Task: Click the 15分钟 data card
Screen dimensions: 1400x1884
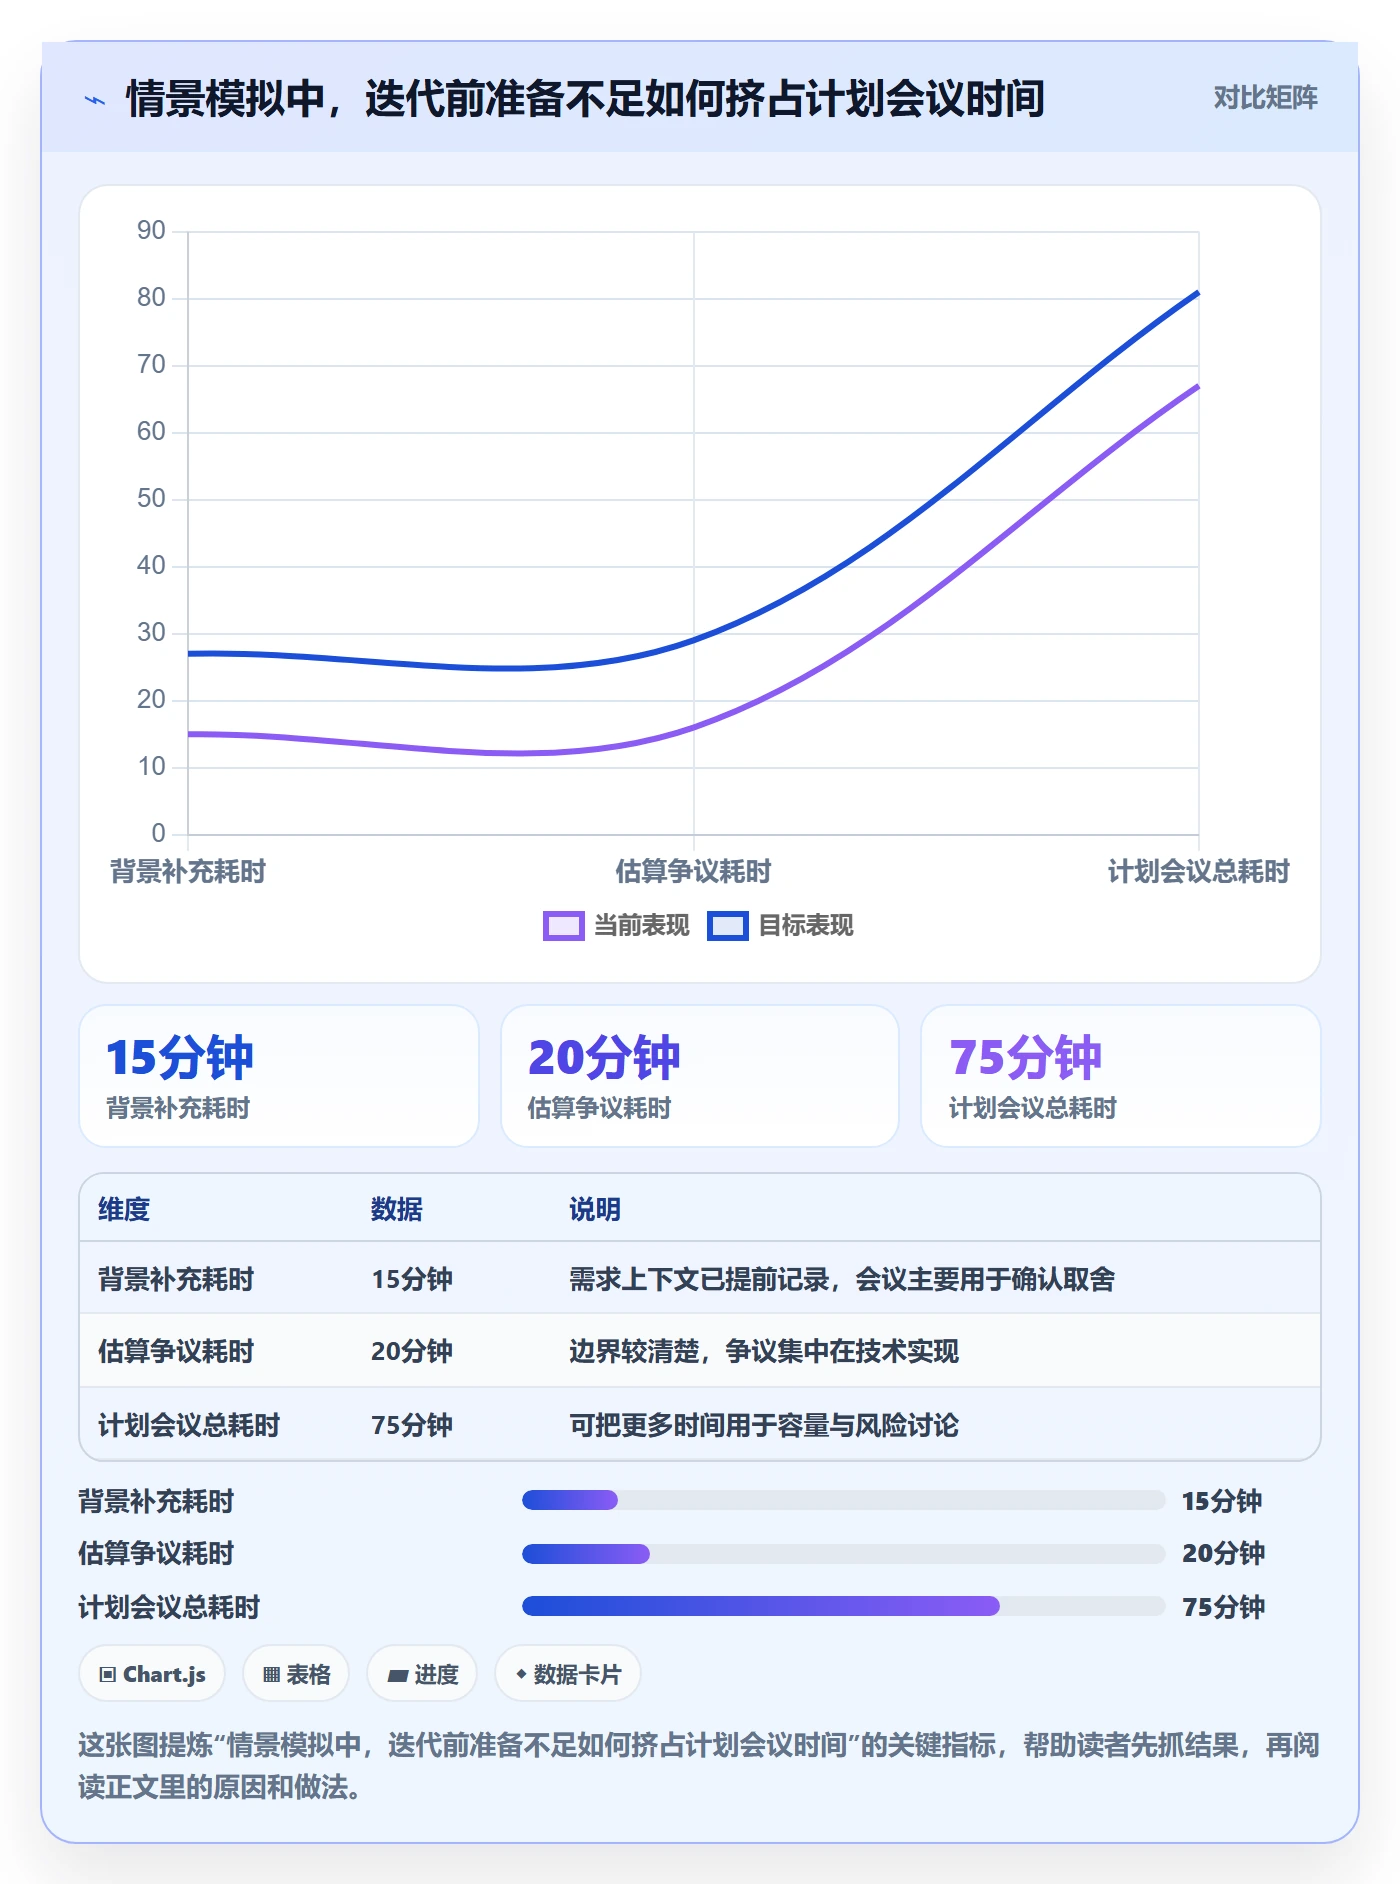Action: [279, 1076]
